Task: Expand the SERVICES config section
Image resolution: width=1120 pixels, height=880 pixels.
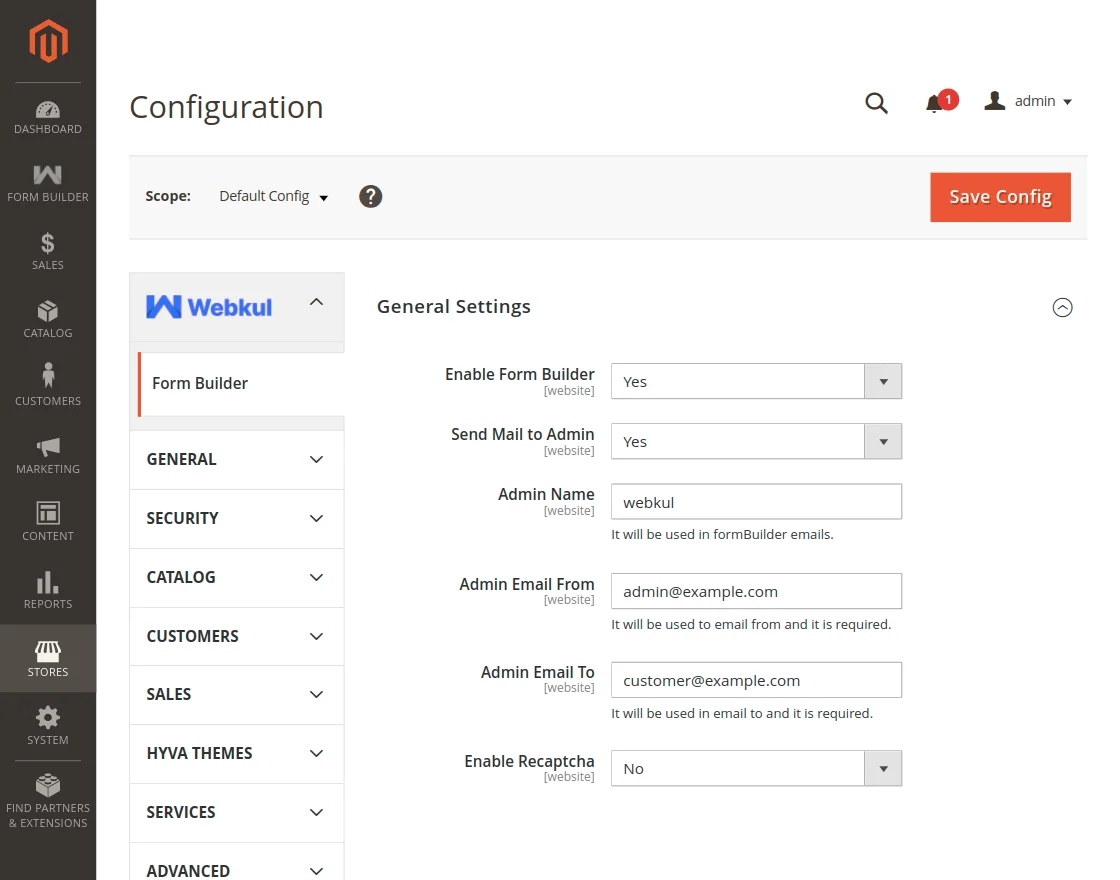Action: pos(236,813)
